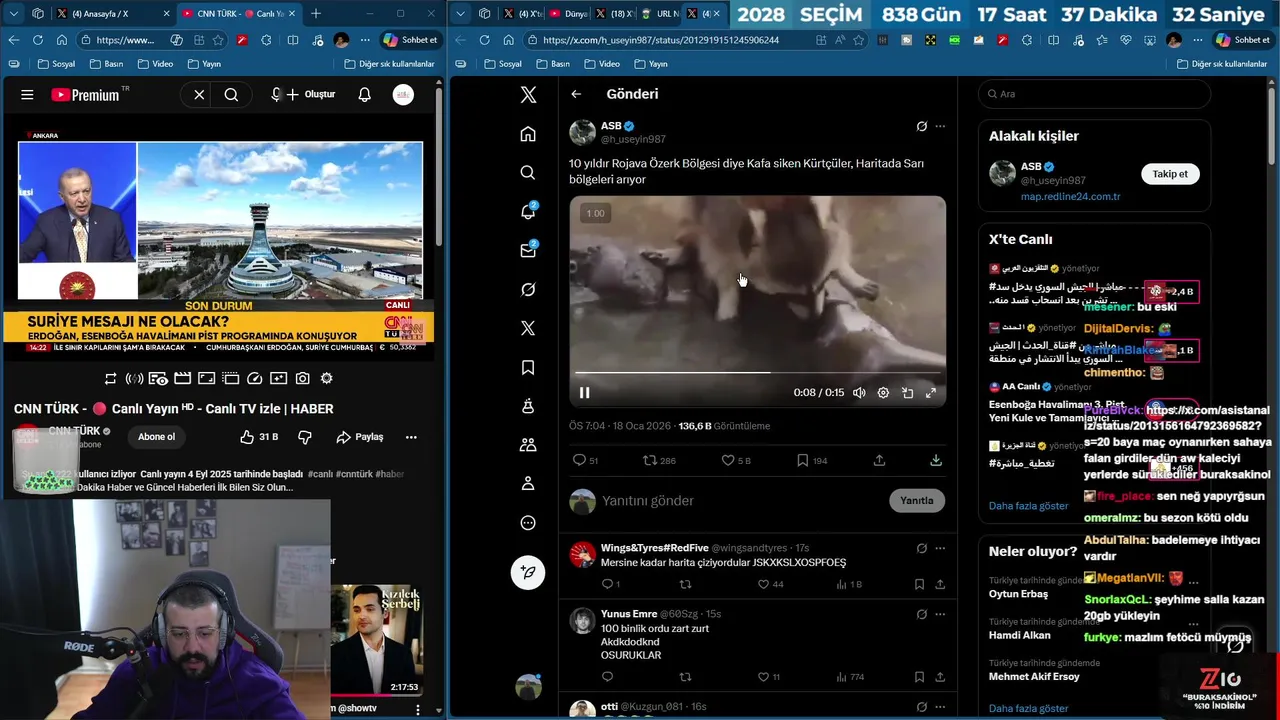Open profile icon in X sidebar
1280x720 pixels.
point(528,484)
